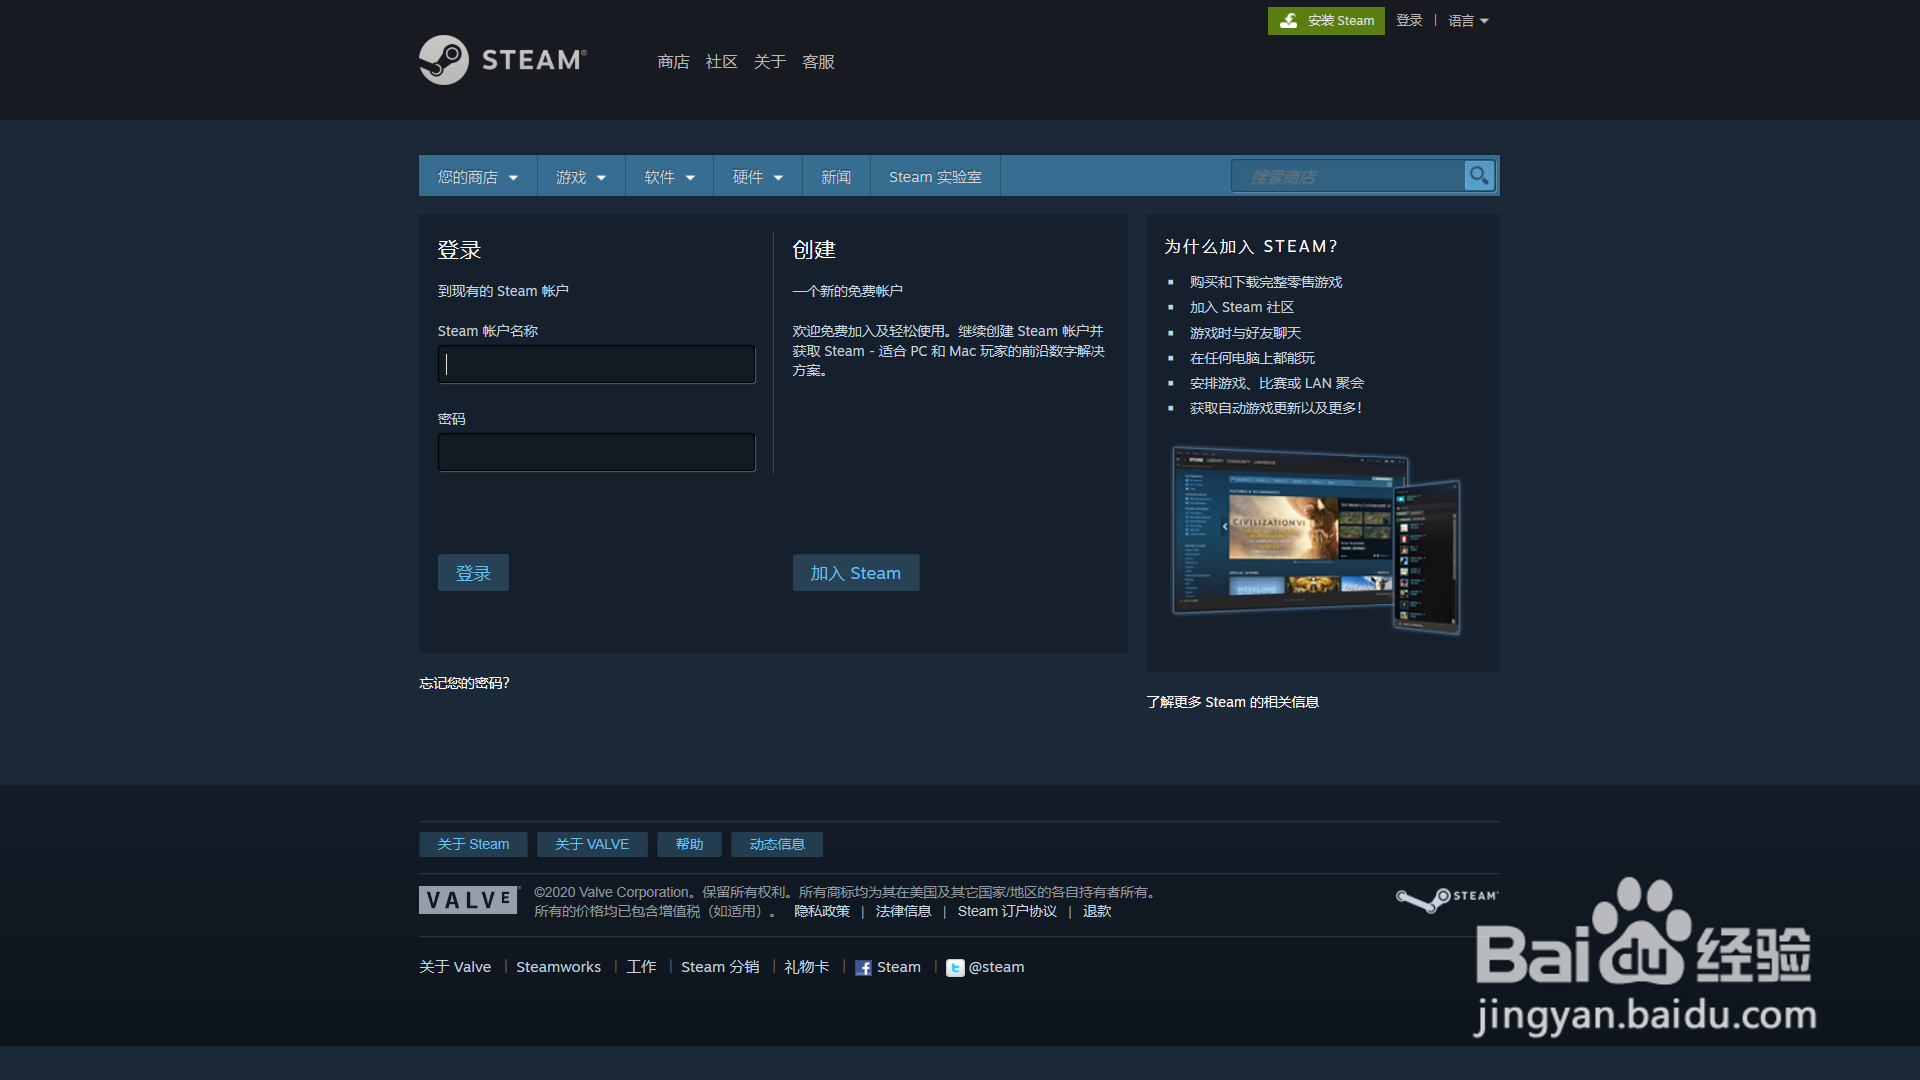
Task: Click the @steam Twitter link
Action: [x=996, y=967]
